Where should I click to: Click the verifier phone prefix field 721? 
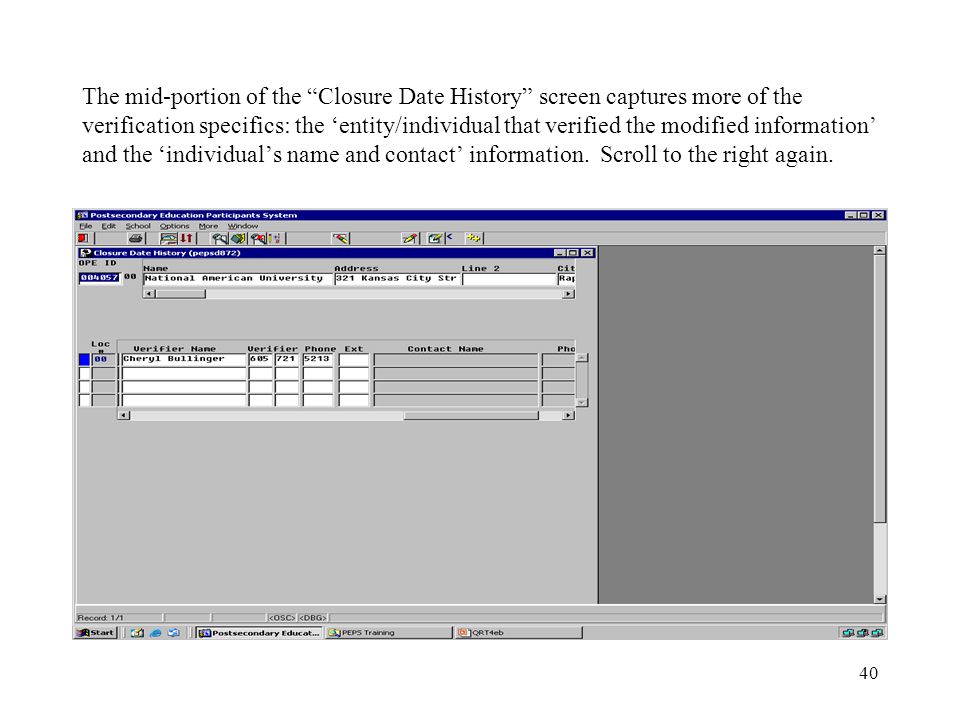(287, 359)
